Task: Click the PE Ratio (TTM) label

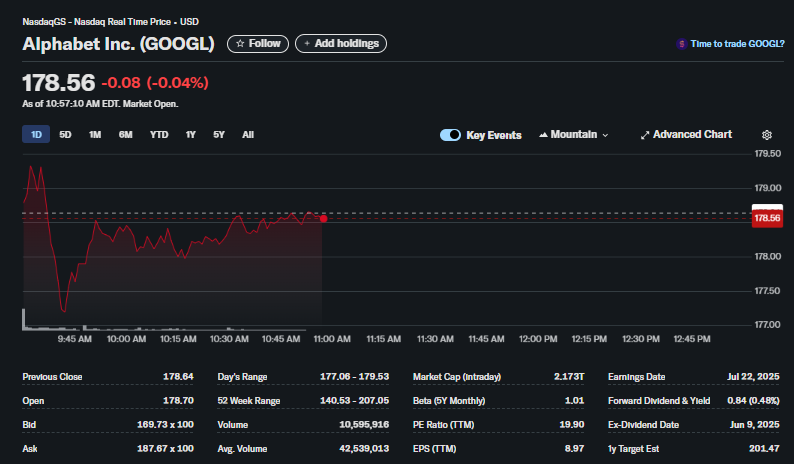Action: click(444, 424)
